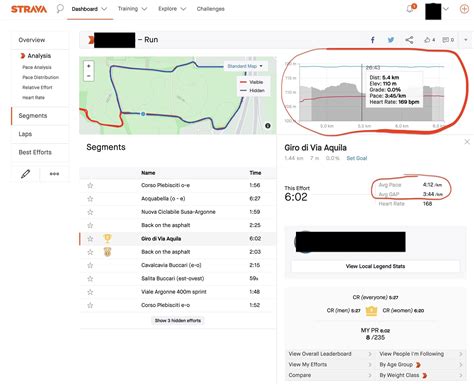Edit activity with pencil icon
The width and height of the screenshot is (474, 384).
point(25,174)
